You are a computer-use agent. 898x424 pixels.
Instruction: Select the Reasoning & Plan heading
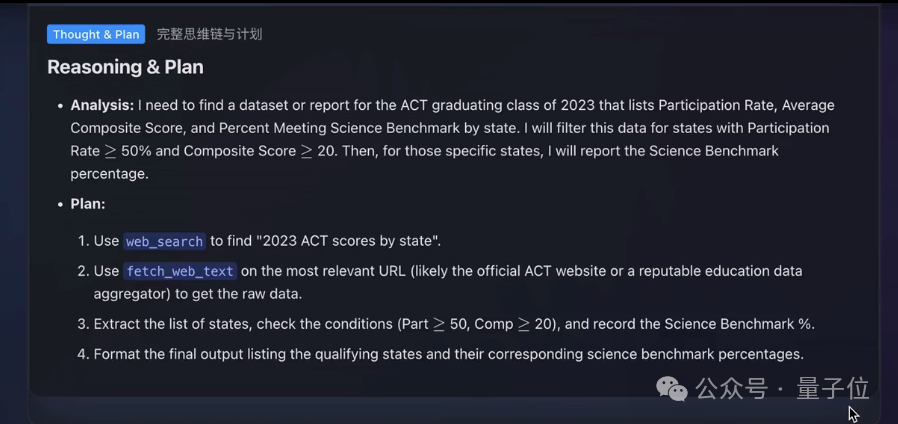(x=125, y=67)
